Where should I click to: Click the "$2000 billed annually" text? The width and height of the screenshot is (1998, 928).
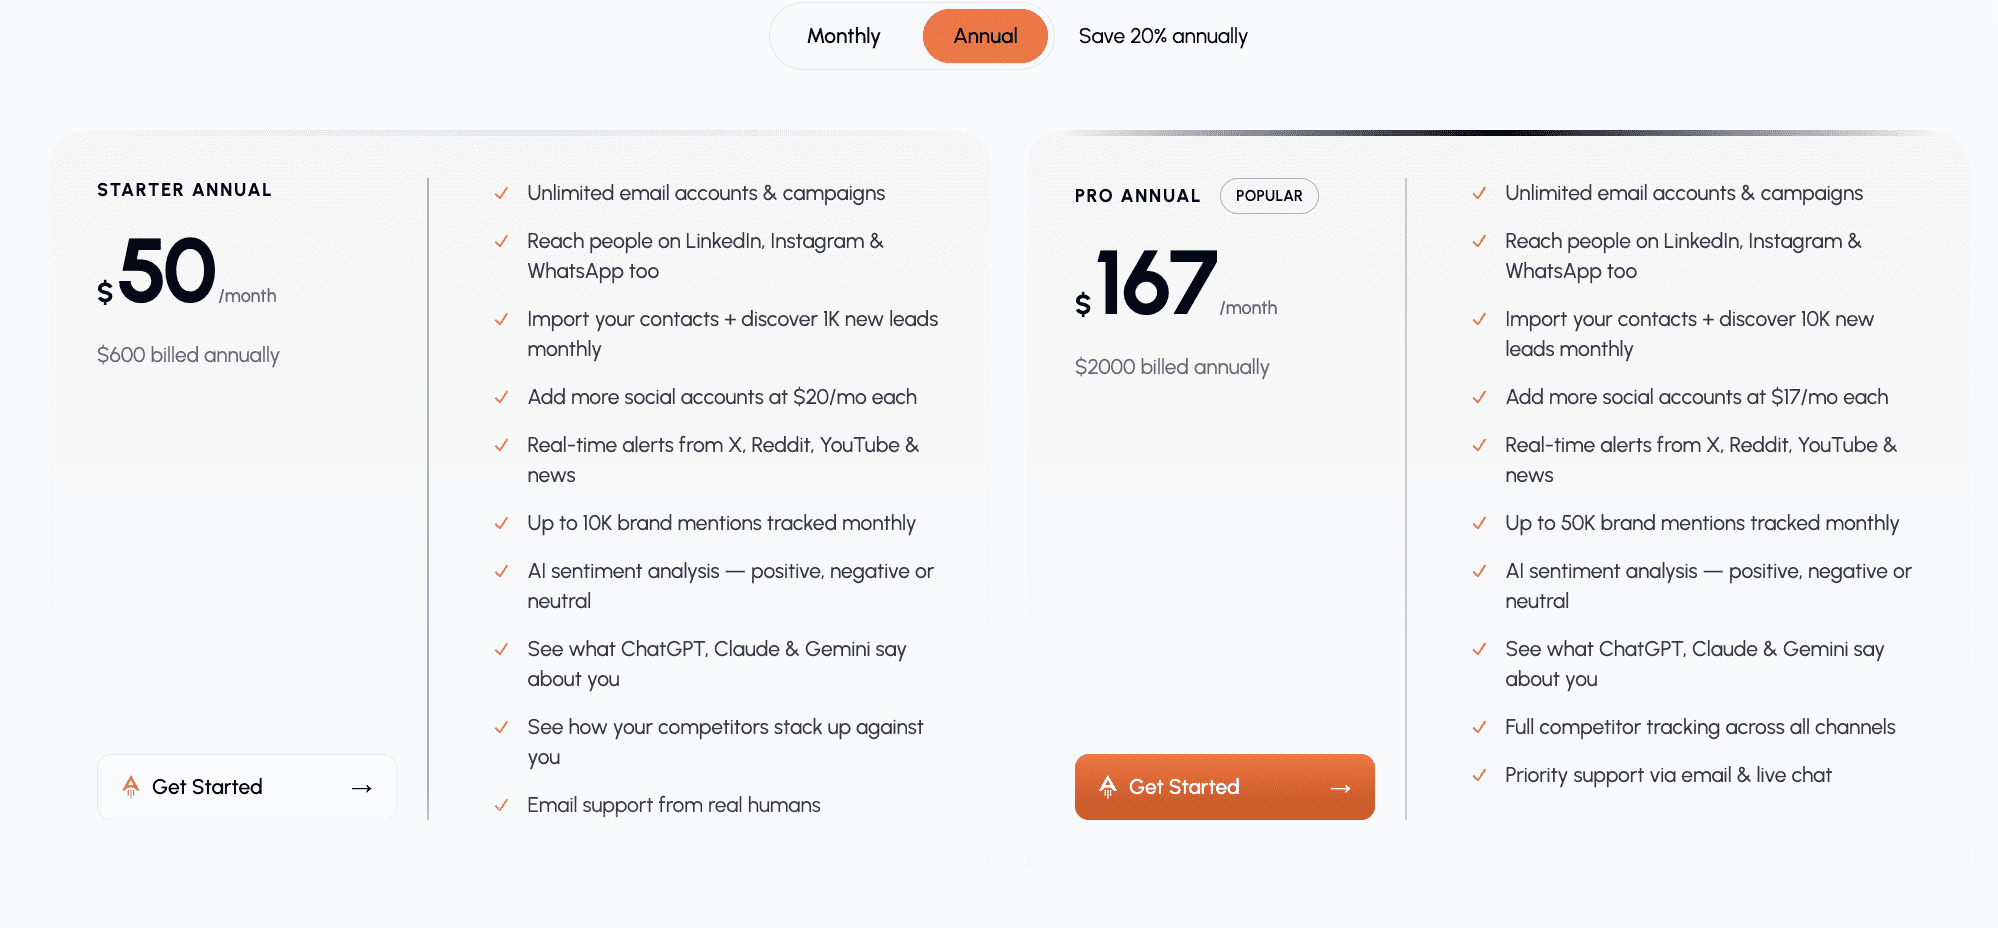pos(1172,367)
